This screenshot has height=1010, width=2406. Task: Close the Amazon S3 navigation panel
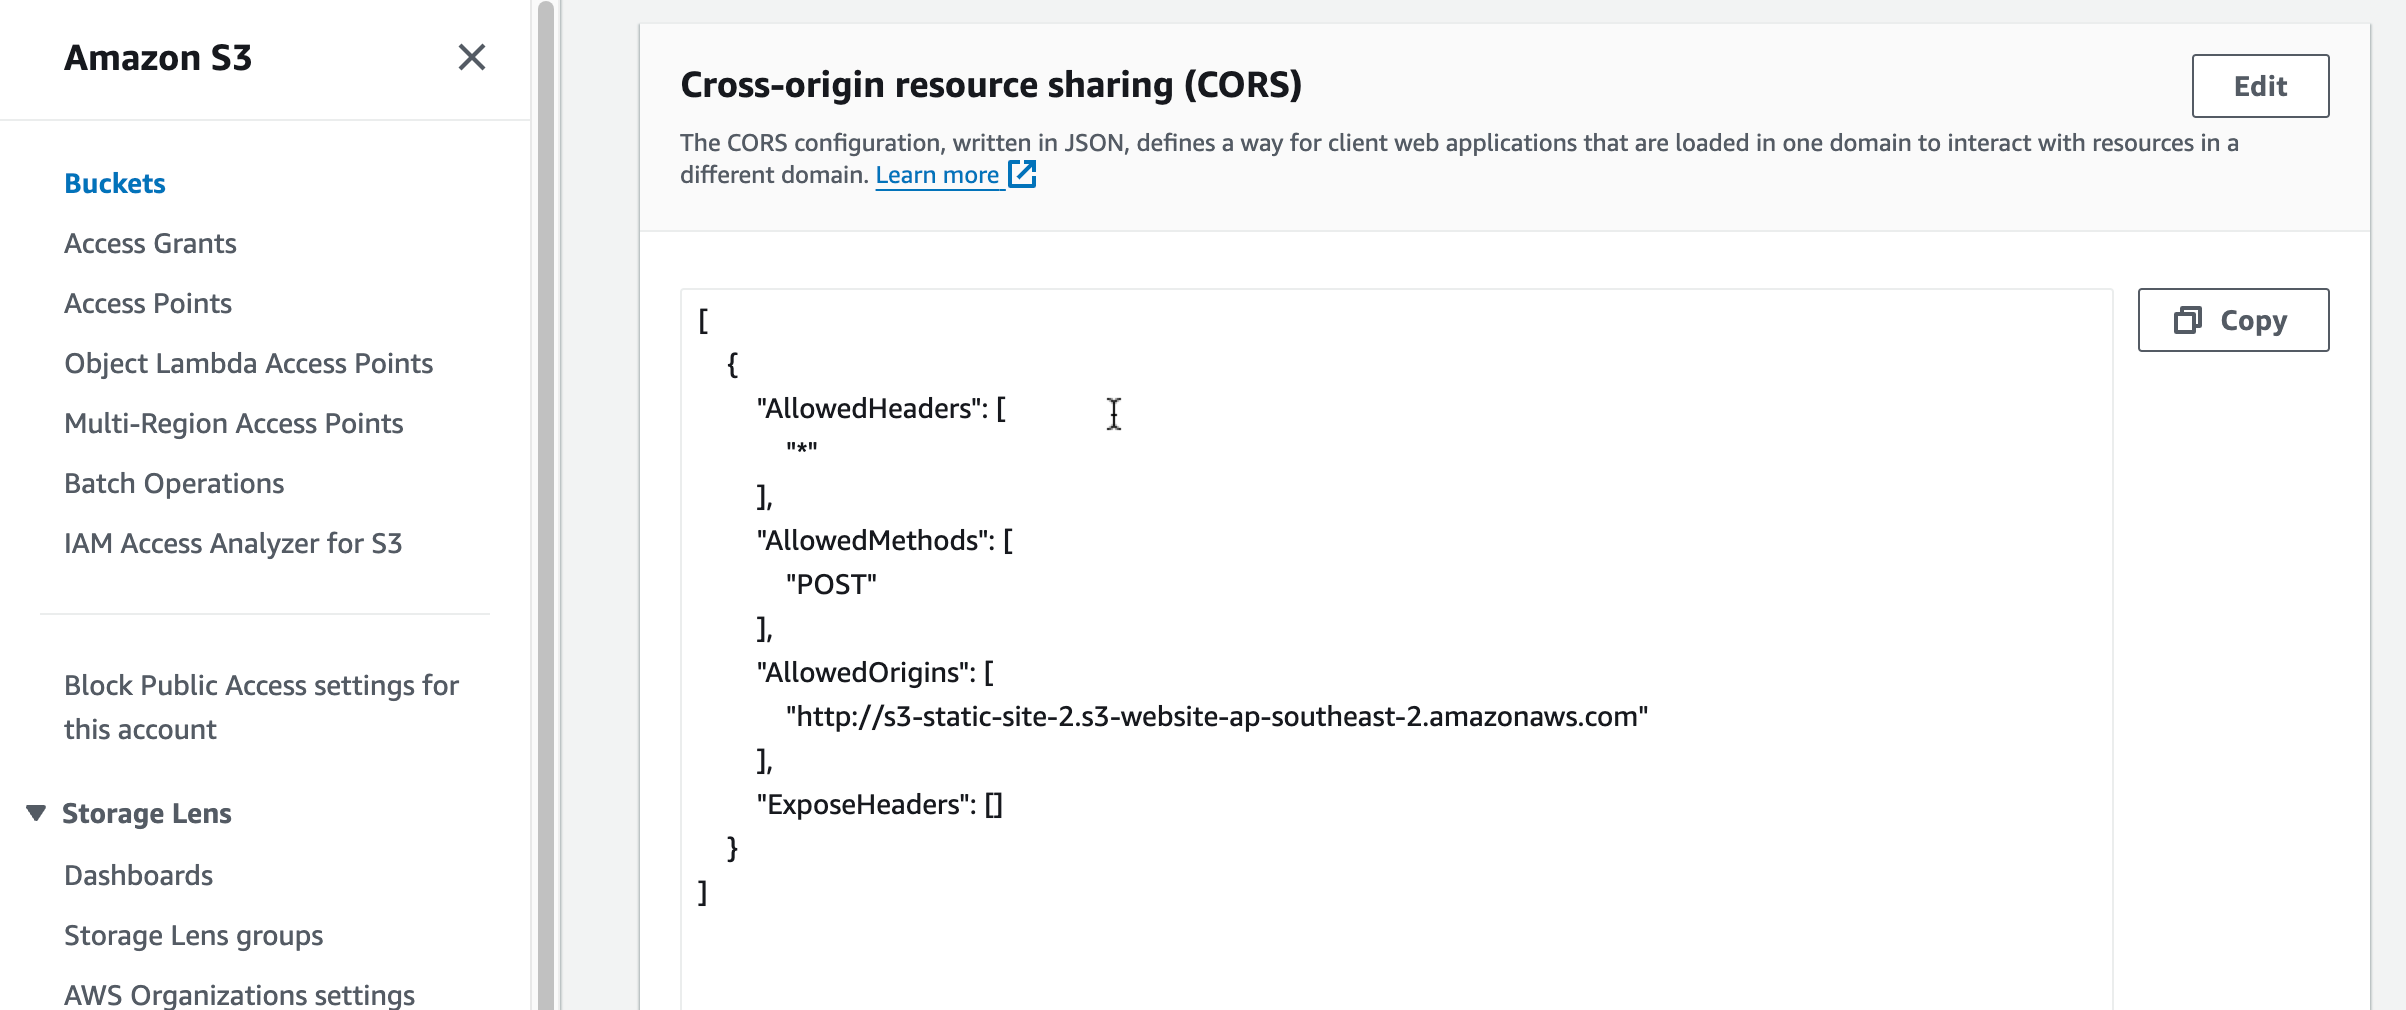471,57
